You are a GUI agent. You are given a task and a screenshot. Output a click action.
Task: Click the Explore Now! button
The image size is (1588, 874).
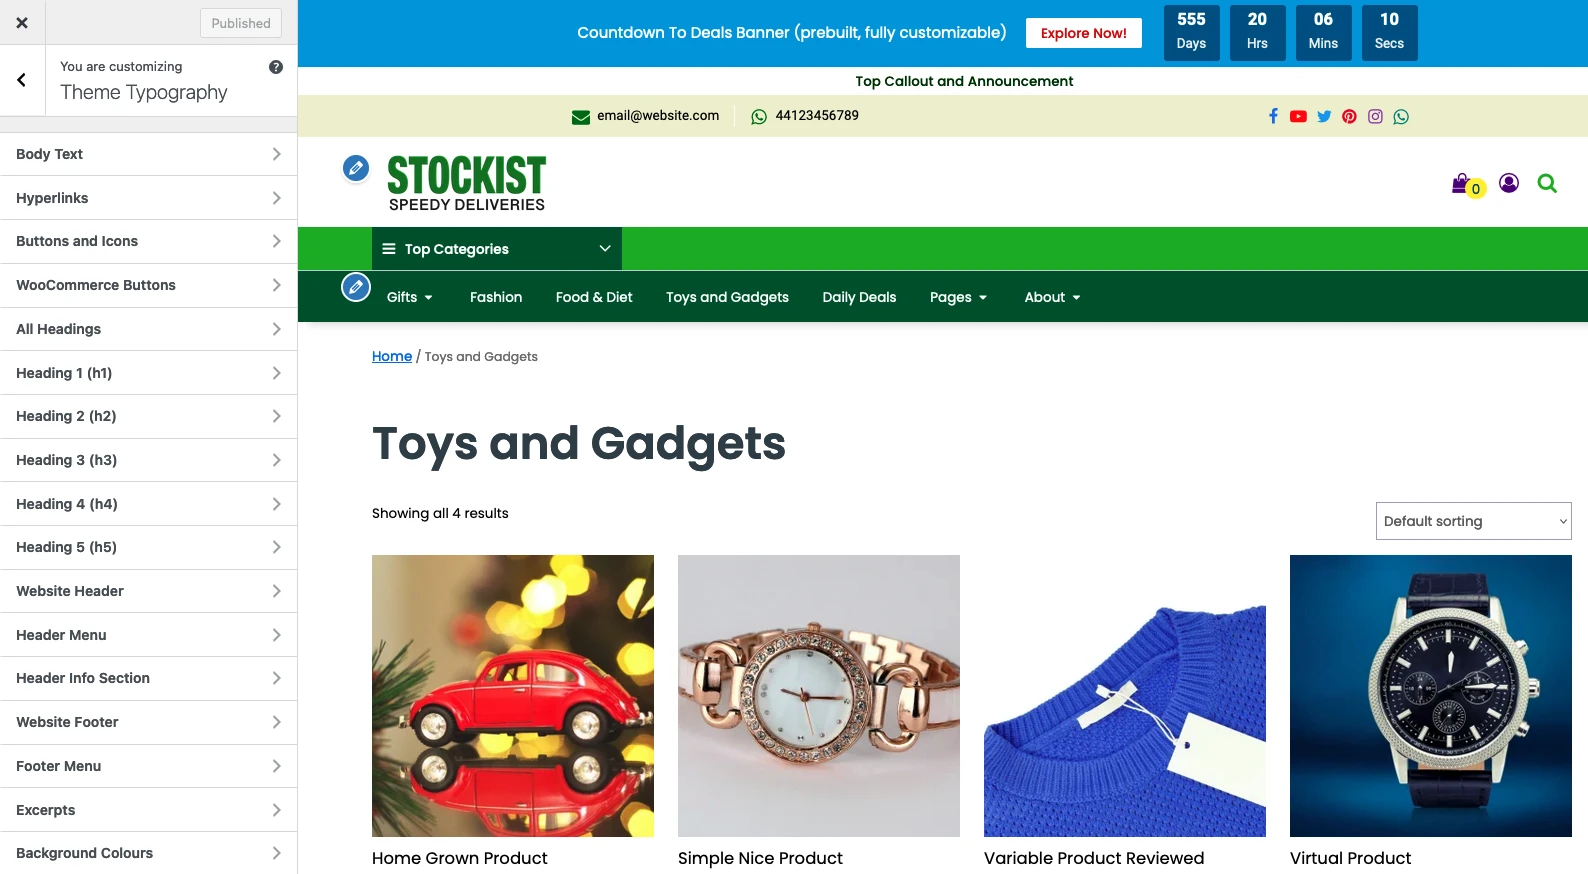(1084, 33)
